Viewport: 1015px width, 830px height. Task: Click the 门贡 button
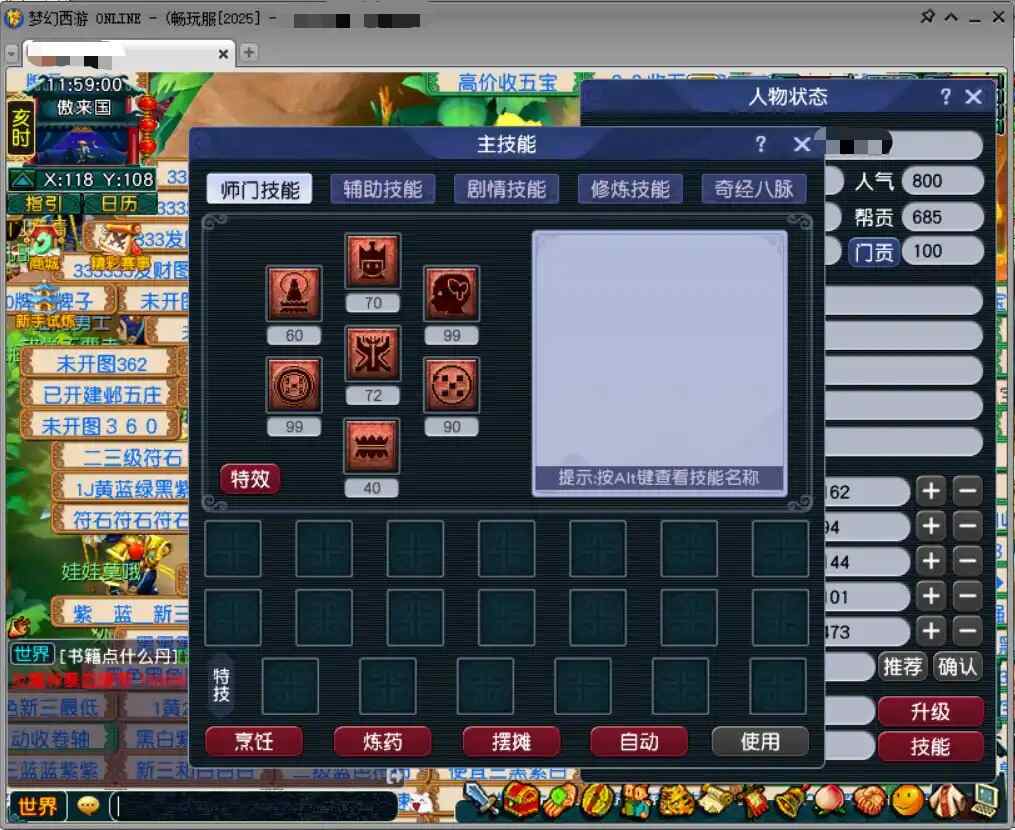coord(873,251)
